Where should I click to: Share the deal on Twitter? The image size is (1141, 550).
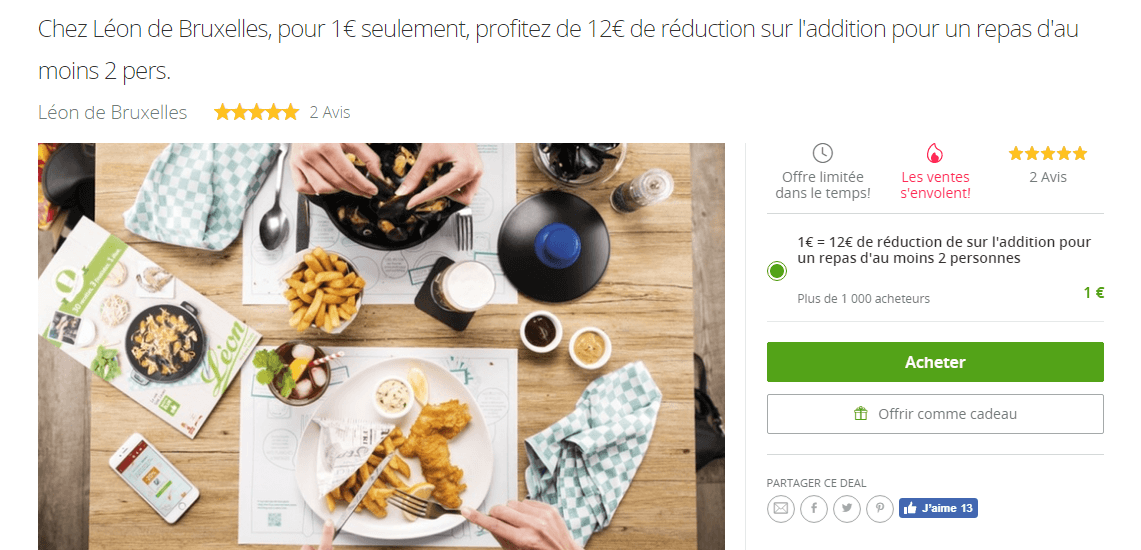847,508
